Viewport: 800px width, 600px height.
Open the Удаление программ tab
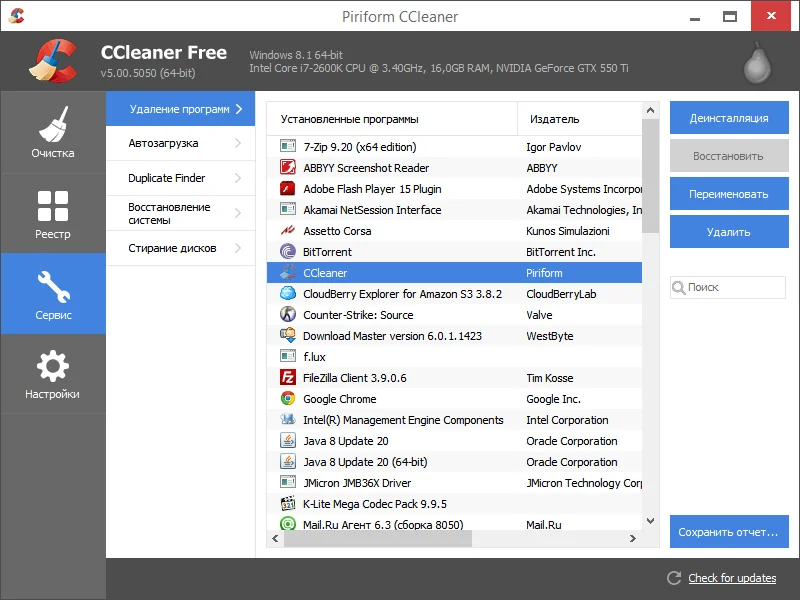(180, 109)
